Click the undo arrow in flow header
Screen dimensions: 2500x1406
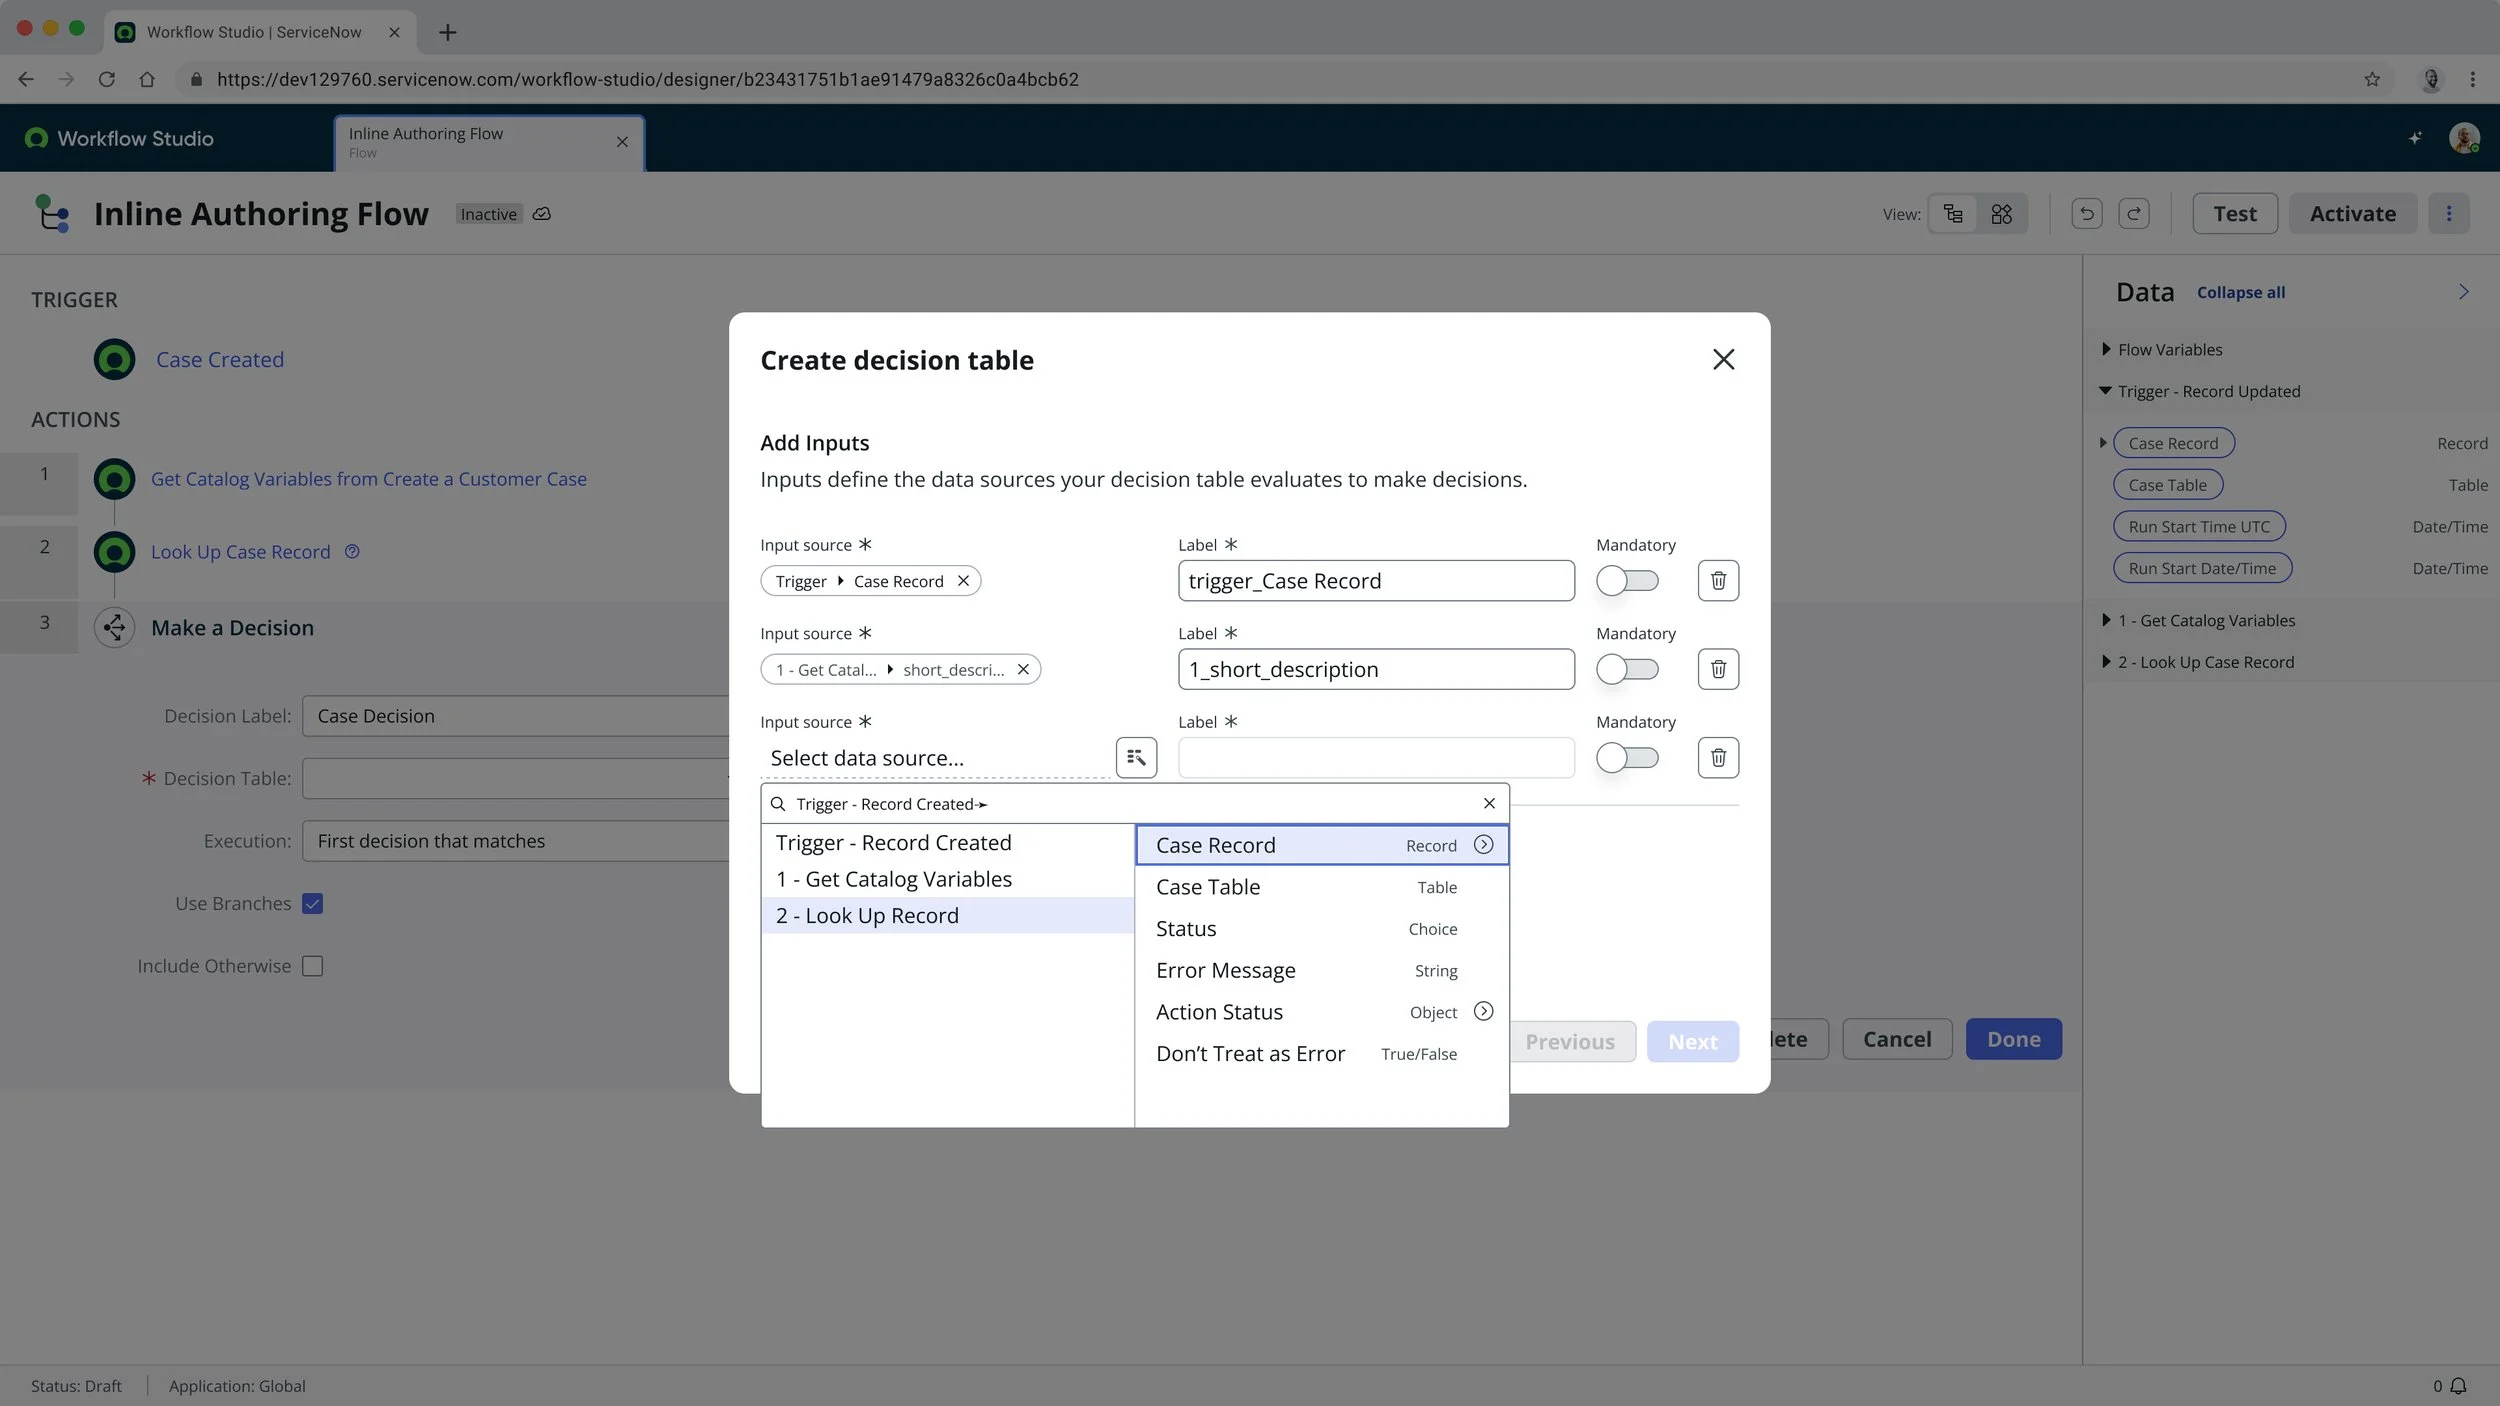[2086, 214]
